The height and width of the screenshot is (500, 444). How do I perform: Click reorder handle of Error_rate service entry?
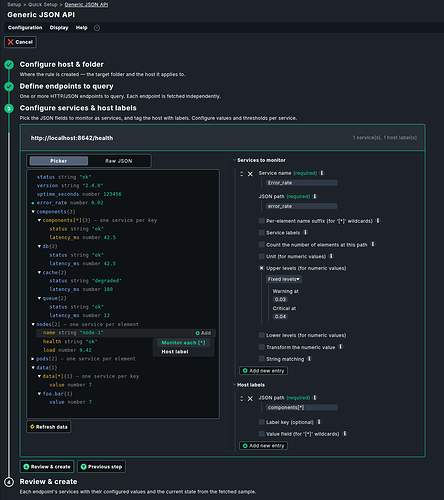242,174
